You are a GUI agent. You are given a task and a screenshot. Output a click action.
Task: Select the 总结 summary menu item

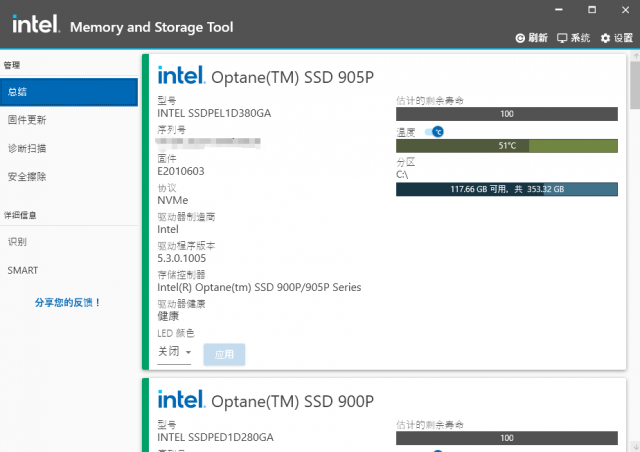tap(69, 92)
